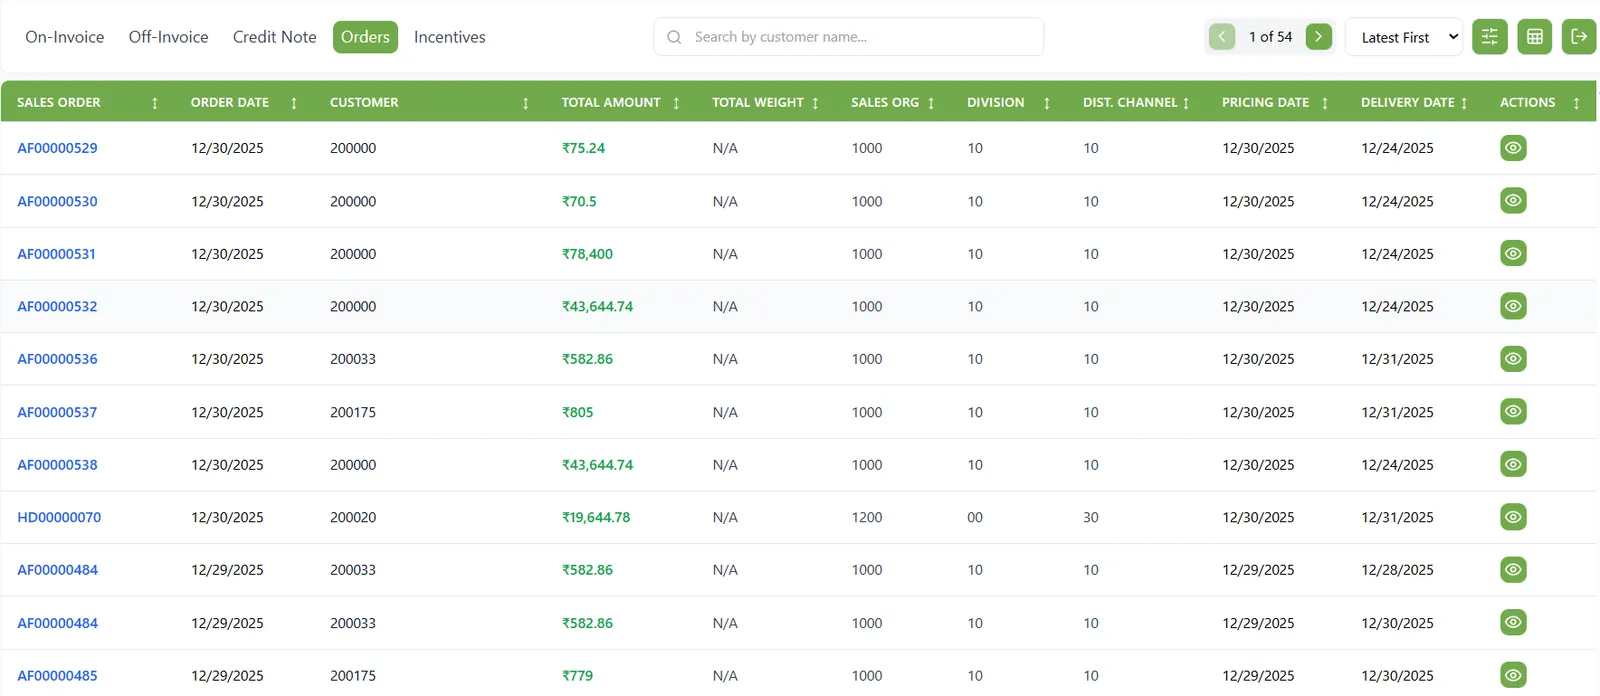1600x696 pixels.
Task: View order AF00000485 eye icon
Action: (x=1513, y=676)
